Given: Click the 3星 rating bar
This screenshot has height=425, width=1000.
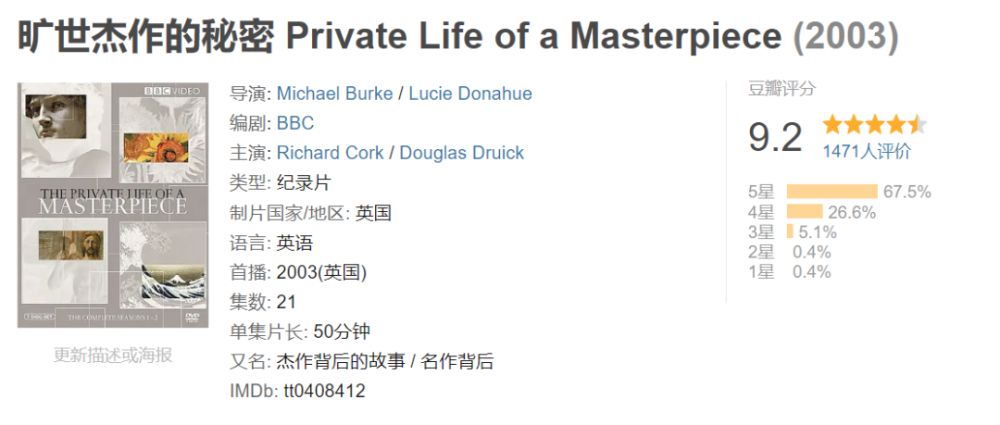Looking at the screenshot, I should [790, 232].
